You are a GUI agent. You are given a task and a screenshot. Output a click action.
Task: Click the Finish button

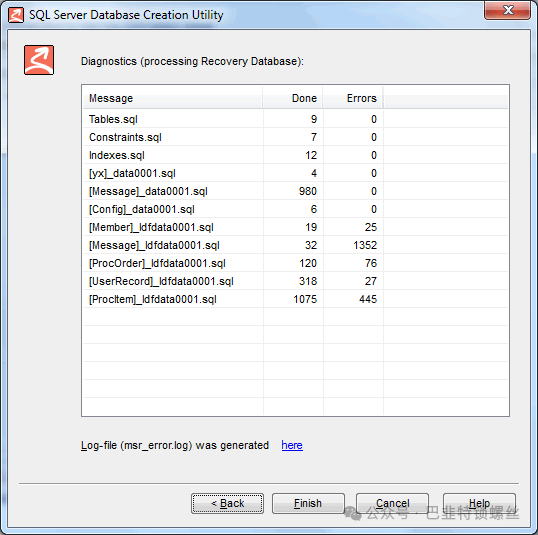point(308,503)
